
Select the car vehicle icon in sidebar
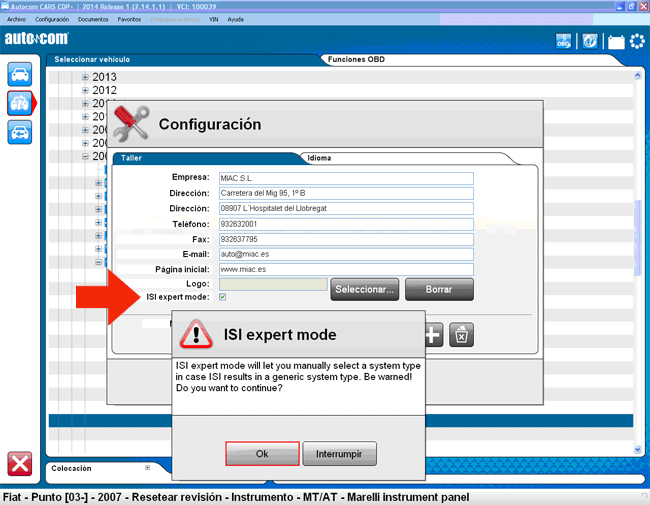point(19,75)
